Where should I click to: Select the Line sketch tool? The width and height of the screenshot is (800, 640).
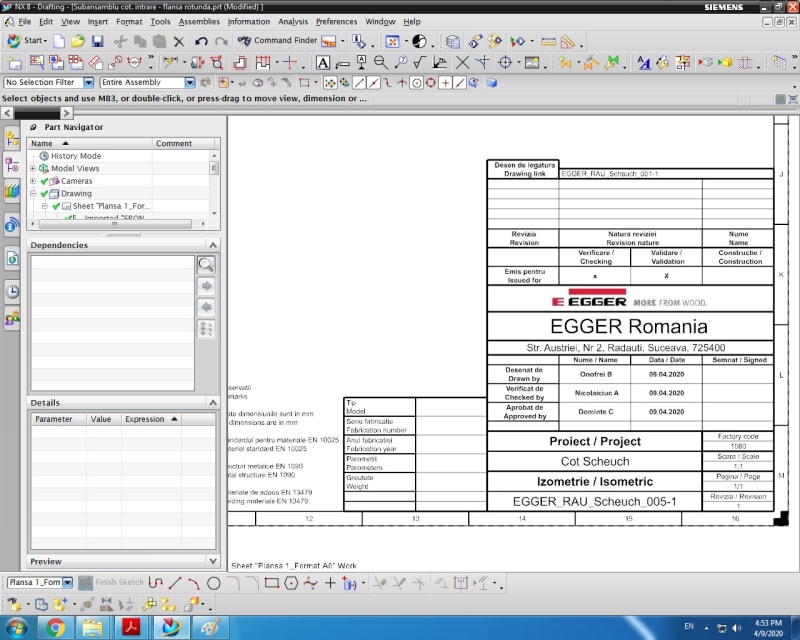175,583
